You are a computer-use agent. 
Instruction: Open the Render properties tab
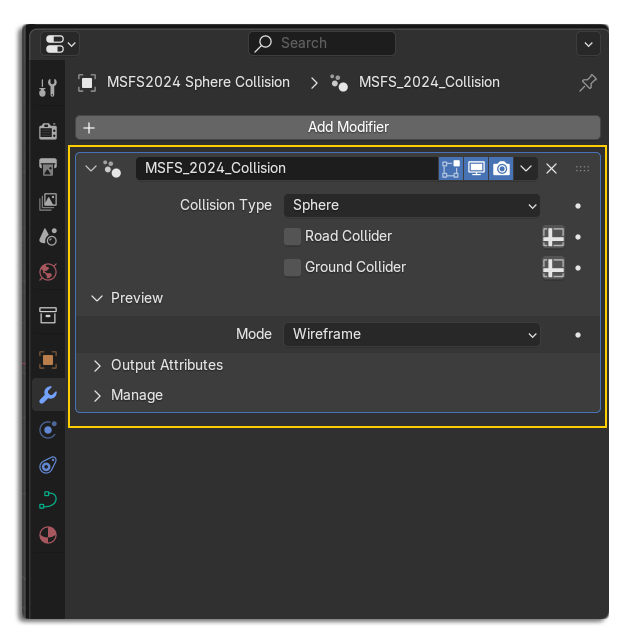(48, 132)
